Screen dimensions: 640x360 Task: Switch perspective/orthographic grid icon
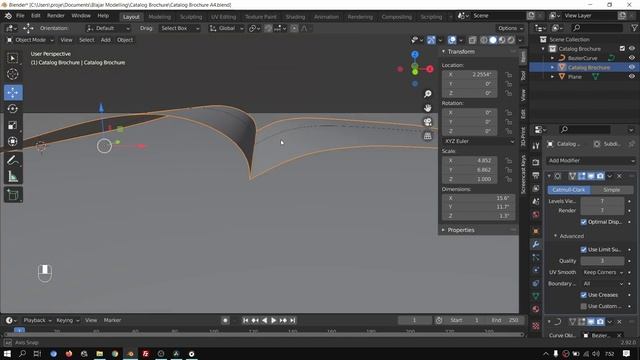(x=427, y=136)
